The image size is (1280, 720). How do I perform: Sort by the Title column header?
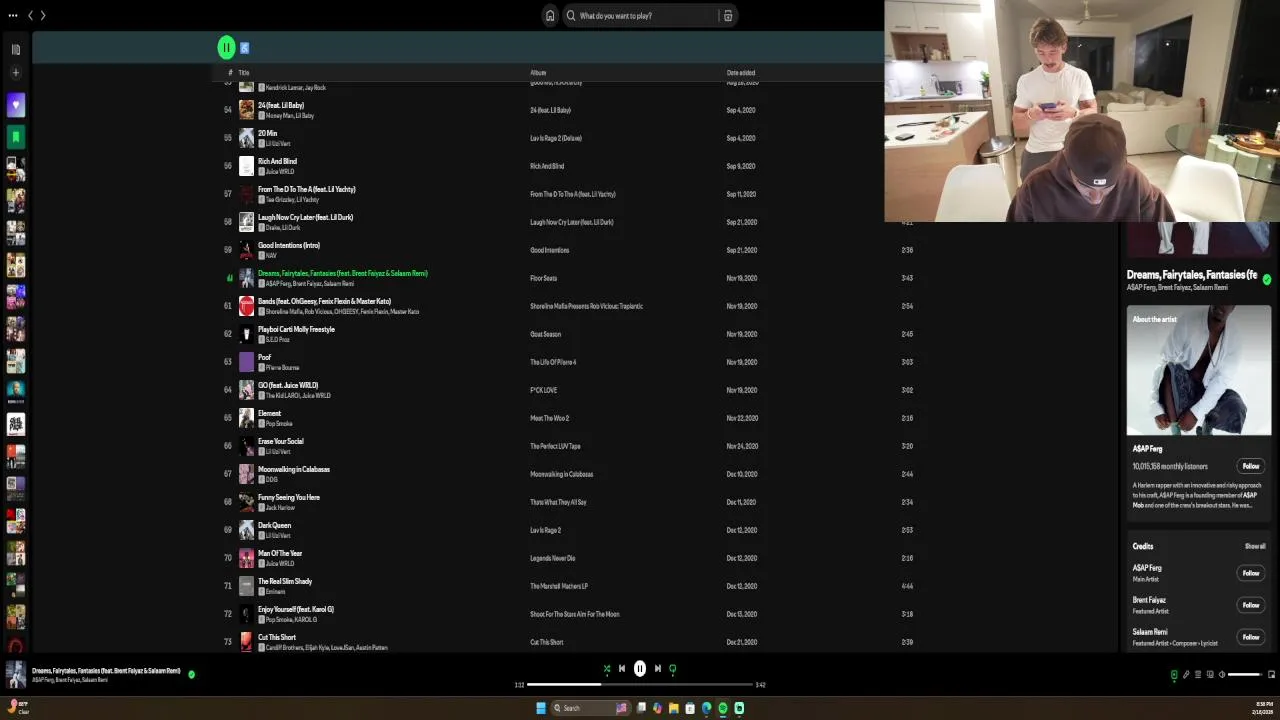tap(243, 73)
